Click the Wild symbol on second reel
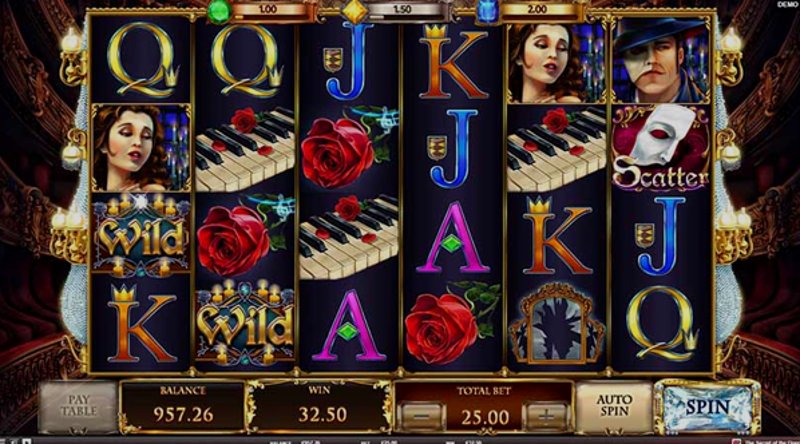Screen dimensions: 800x444 pyautogui.click(x=245, y=322)
